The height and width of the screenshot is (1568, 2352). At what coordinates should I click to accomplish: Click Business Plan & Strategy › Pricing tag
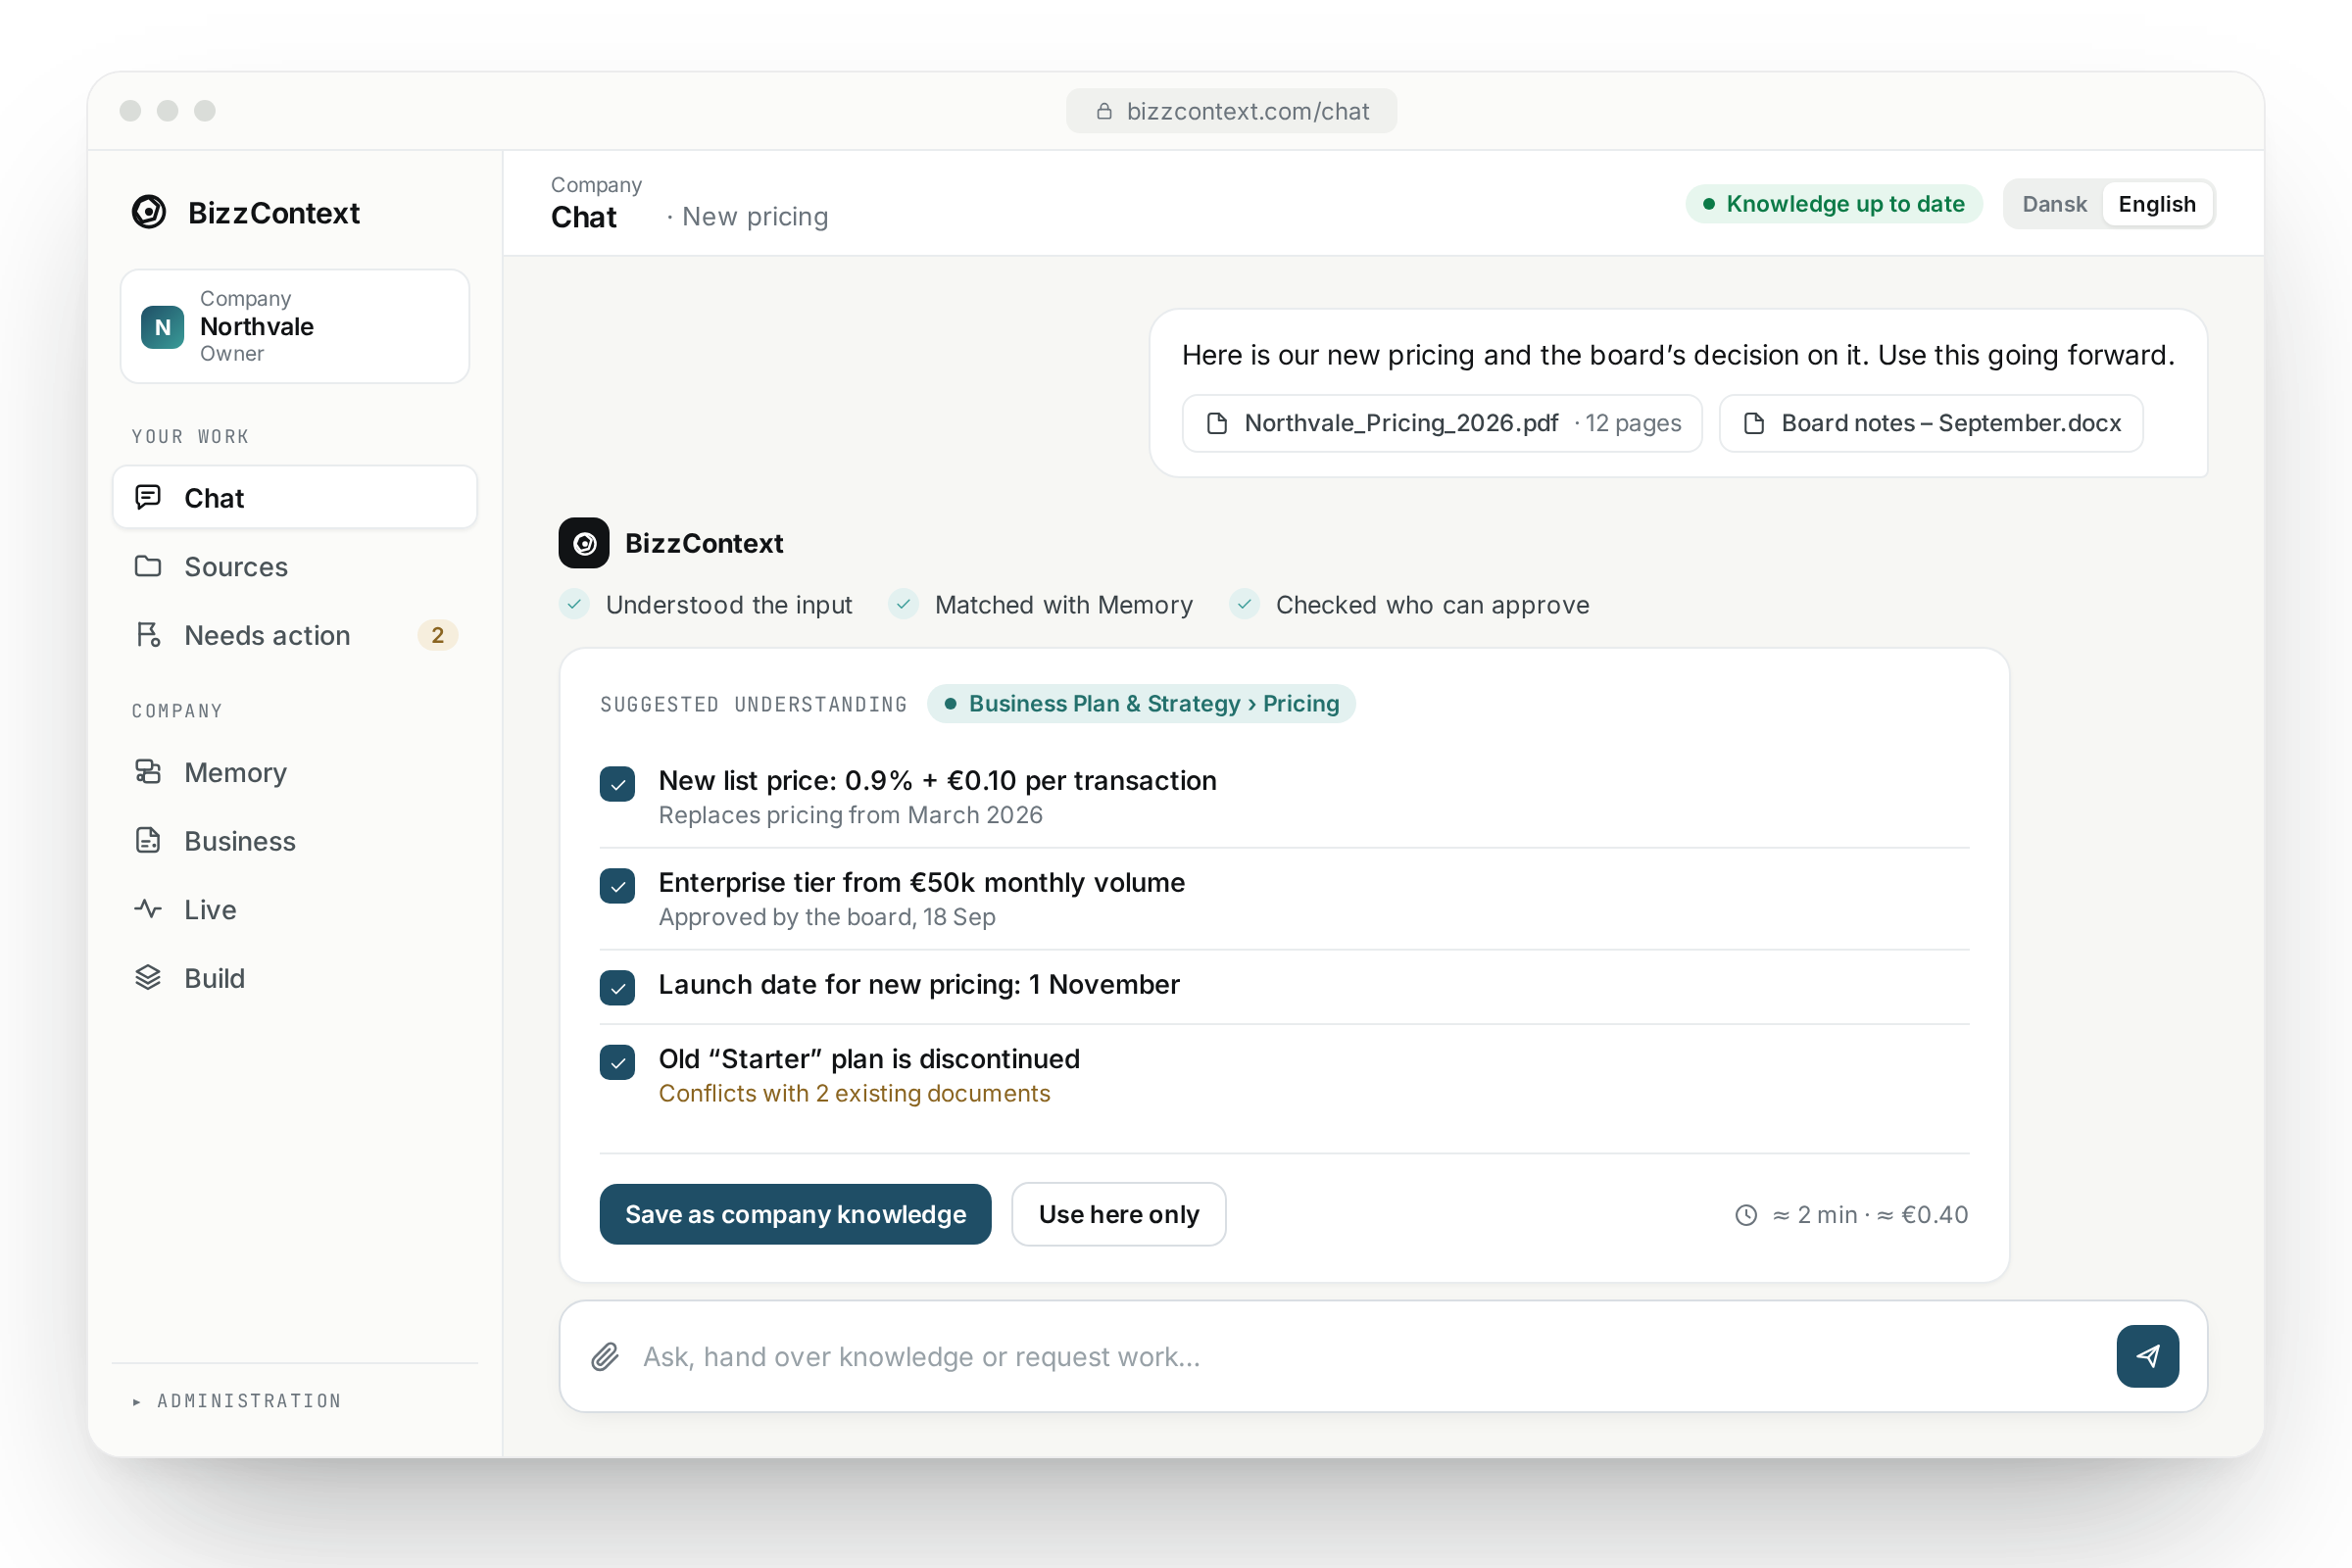click(1141, 703)
